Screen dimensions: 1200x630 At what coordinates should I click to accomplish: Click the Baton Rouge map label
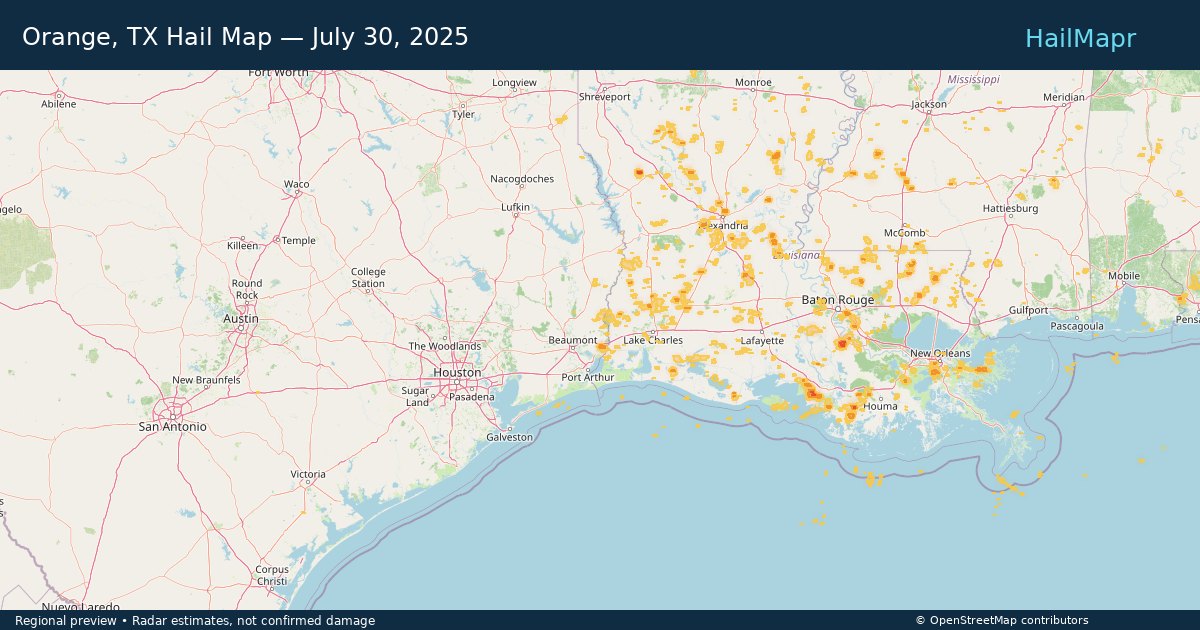click(x=838, y=300)
